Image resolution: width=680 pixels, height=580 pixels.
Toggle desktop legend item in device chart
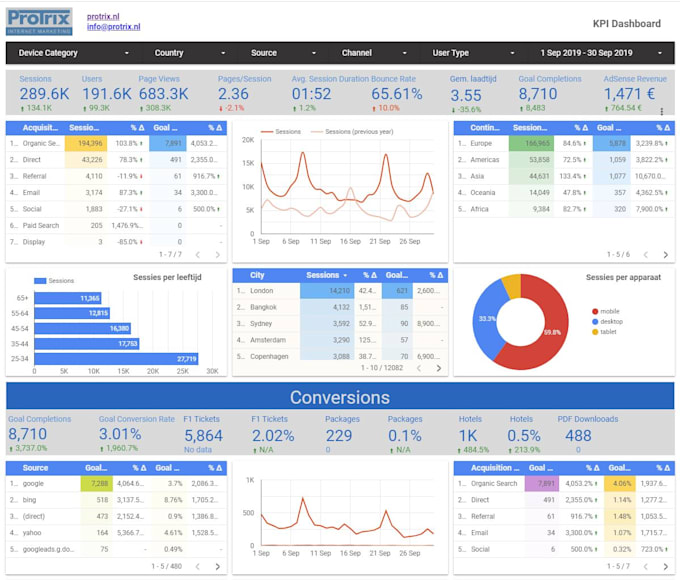click(x=611, y=322)
